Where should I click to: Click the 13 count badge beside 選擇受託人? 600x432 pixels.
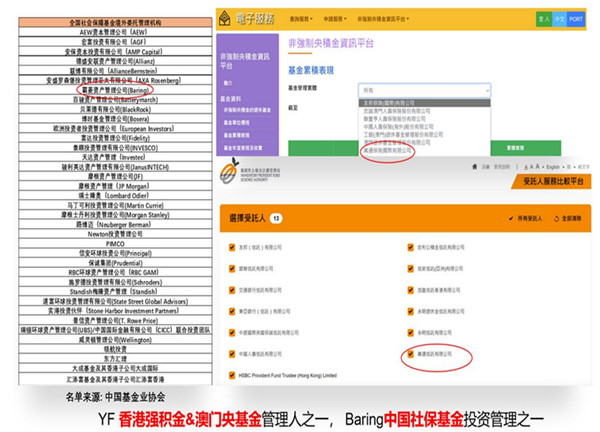[x=276, y=218]
